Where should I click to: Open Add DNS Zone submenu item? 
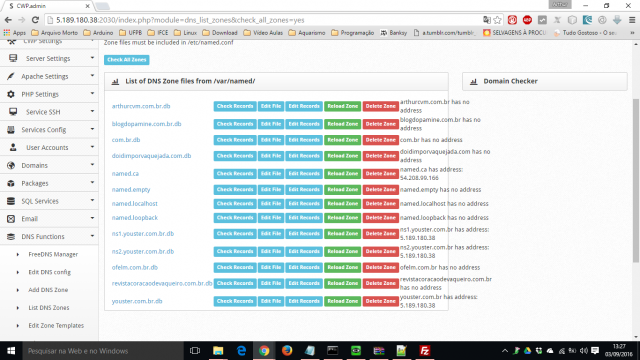point(48,290)
